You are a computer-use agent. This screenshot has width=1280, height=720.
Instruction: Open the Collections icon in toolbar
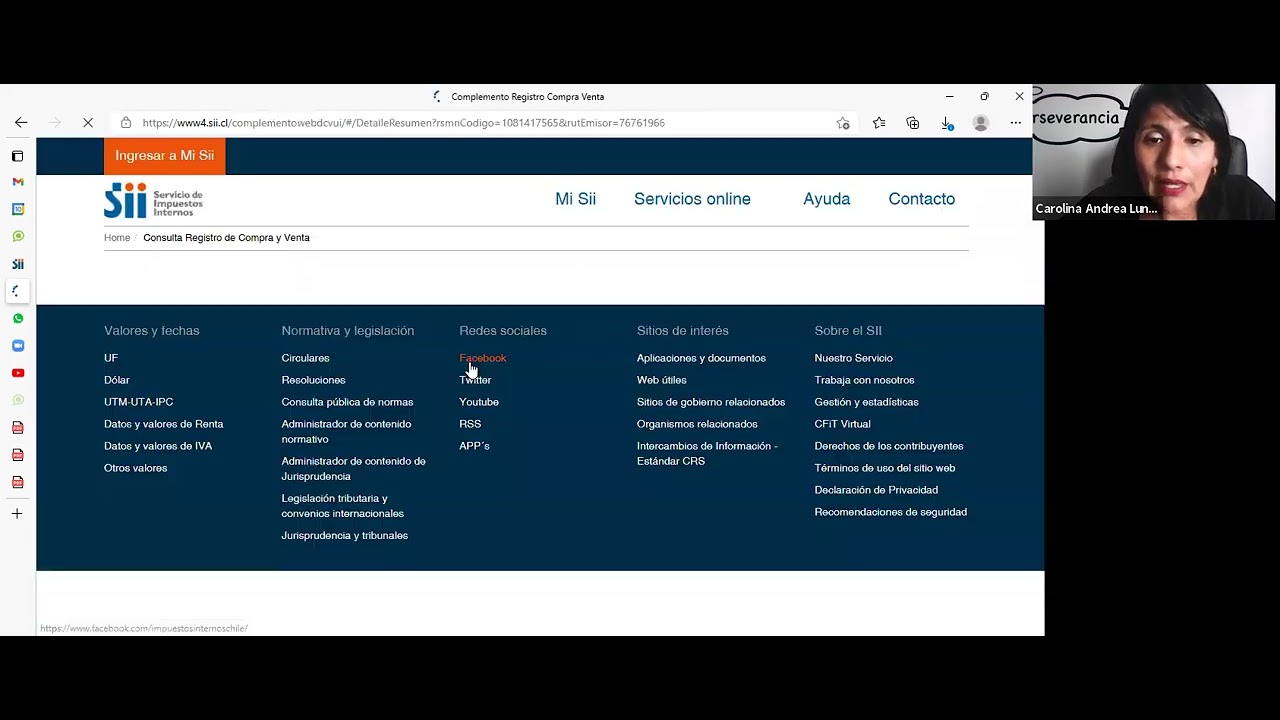(x=913, y=123)
